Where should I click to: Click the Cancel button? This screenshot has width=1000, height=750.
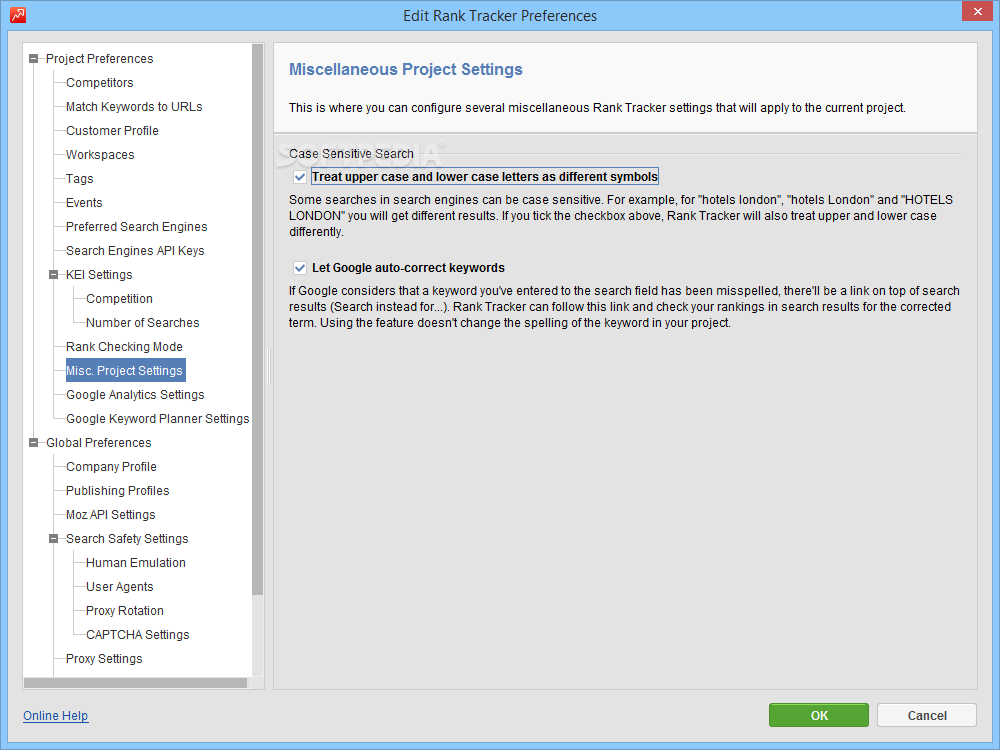click(926, 715)
